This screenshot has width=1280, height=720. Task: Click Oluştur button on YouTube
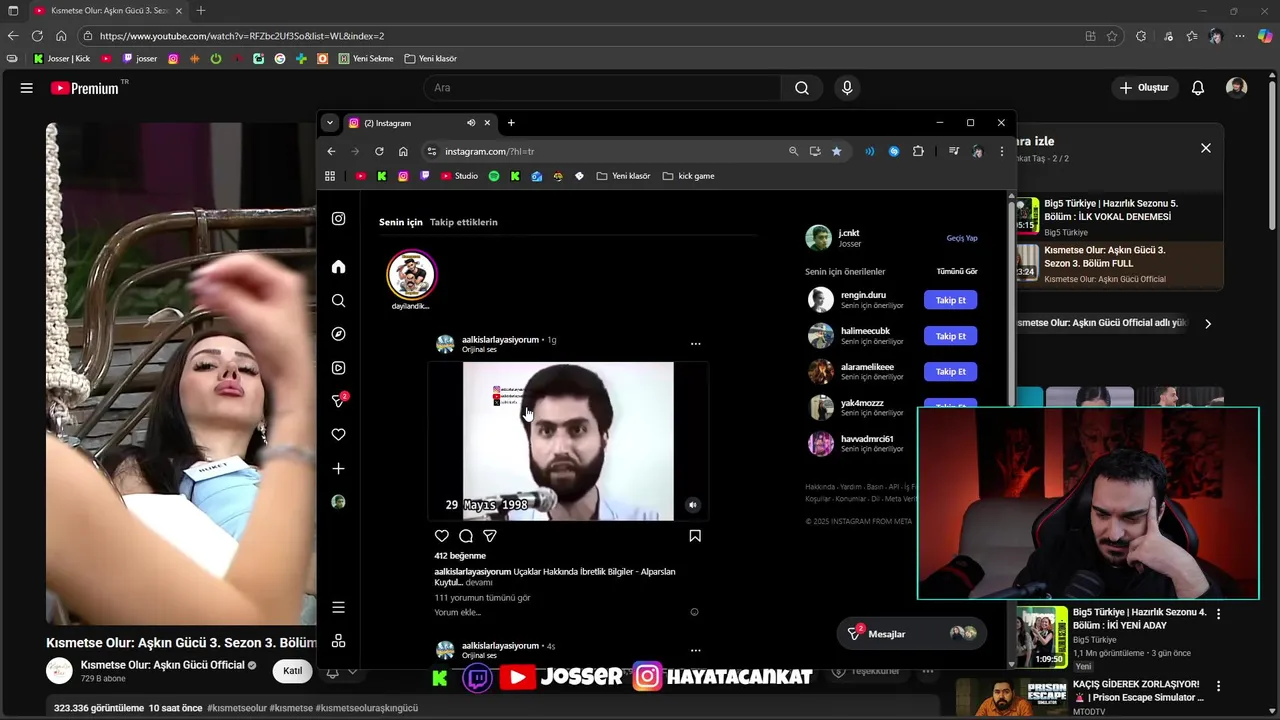(1144, 88)
